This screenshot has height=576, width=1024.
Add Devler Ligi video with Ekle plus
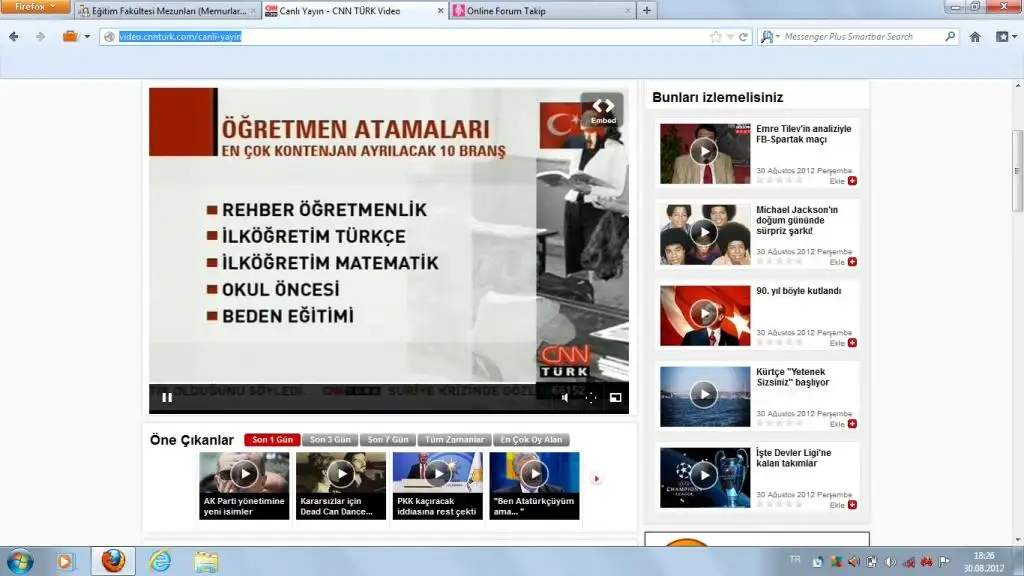coord(852,505)
